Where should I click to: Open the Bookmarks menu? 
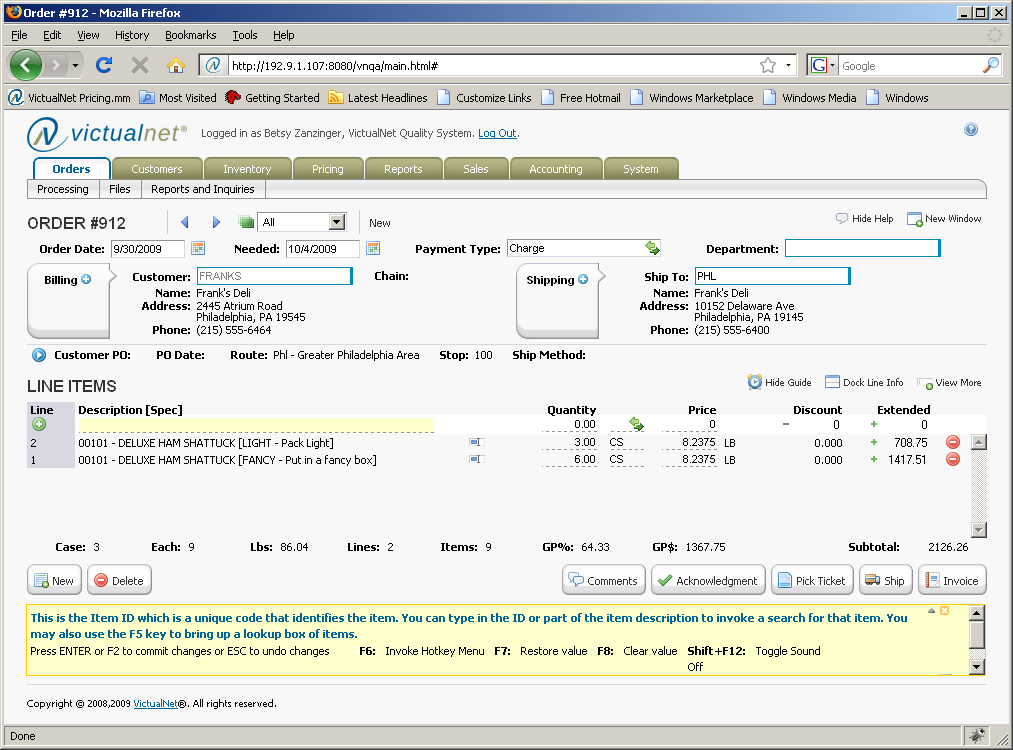[x=190, y=35]
